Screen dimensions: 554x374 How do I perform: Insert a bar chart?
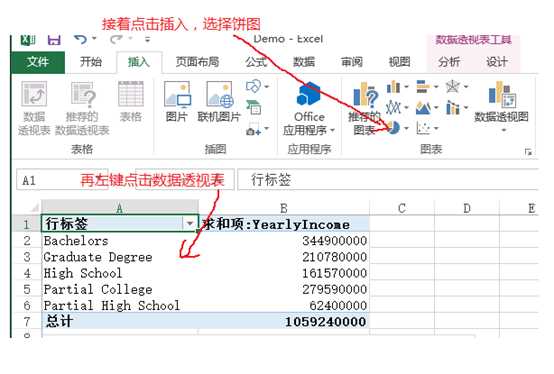(423, 86)
